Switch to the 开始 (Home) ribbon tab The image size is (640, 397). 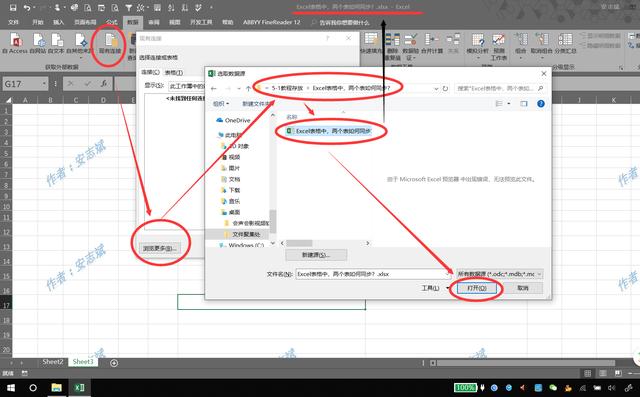click(x=38, y=22)
